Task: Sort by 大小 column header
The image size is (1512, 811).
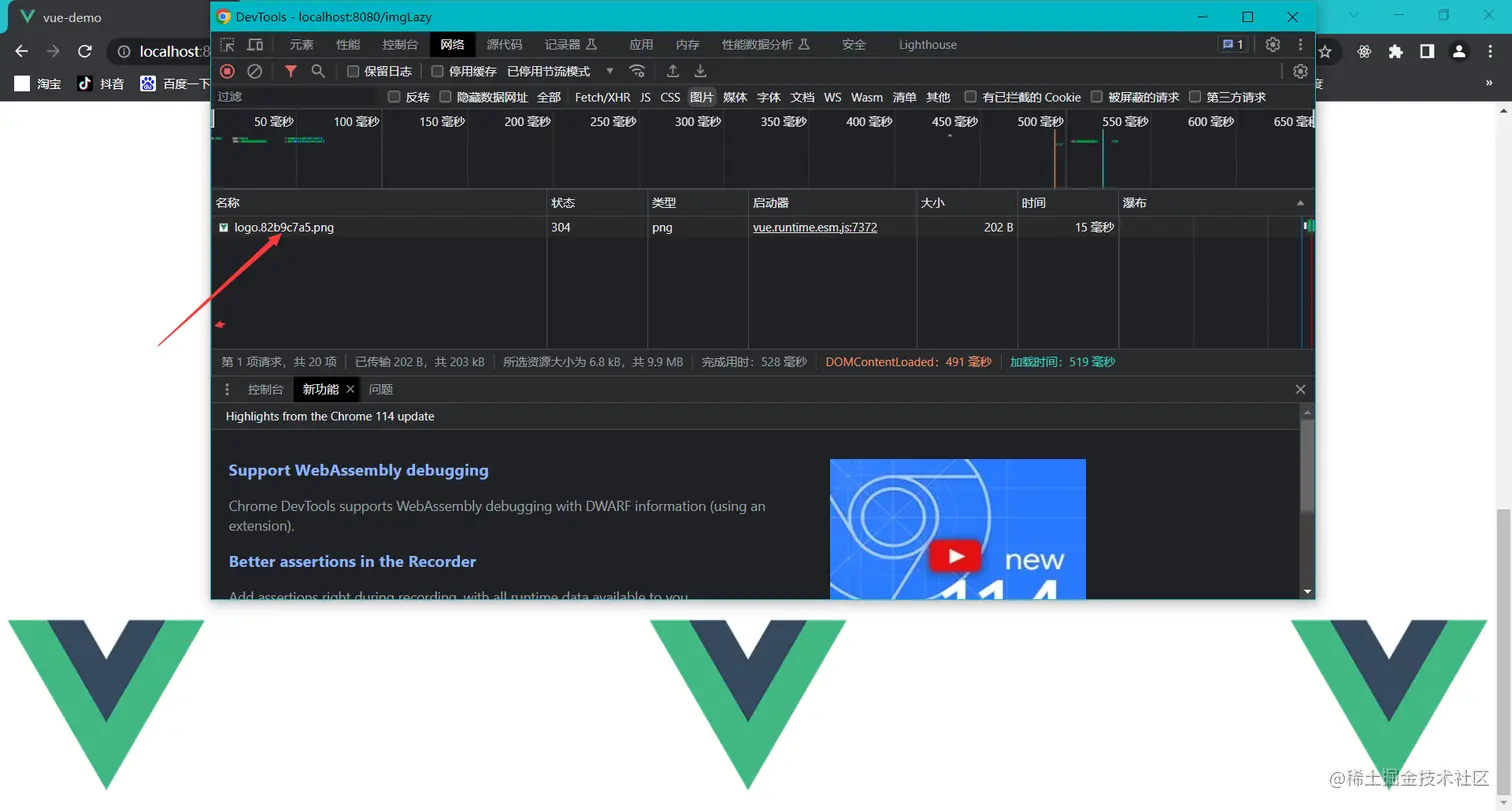Action: click(x=967, y=203)
